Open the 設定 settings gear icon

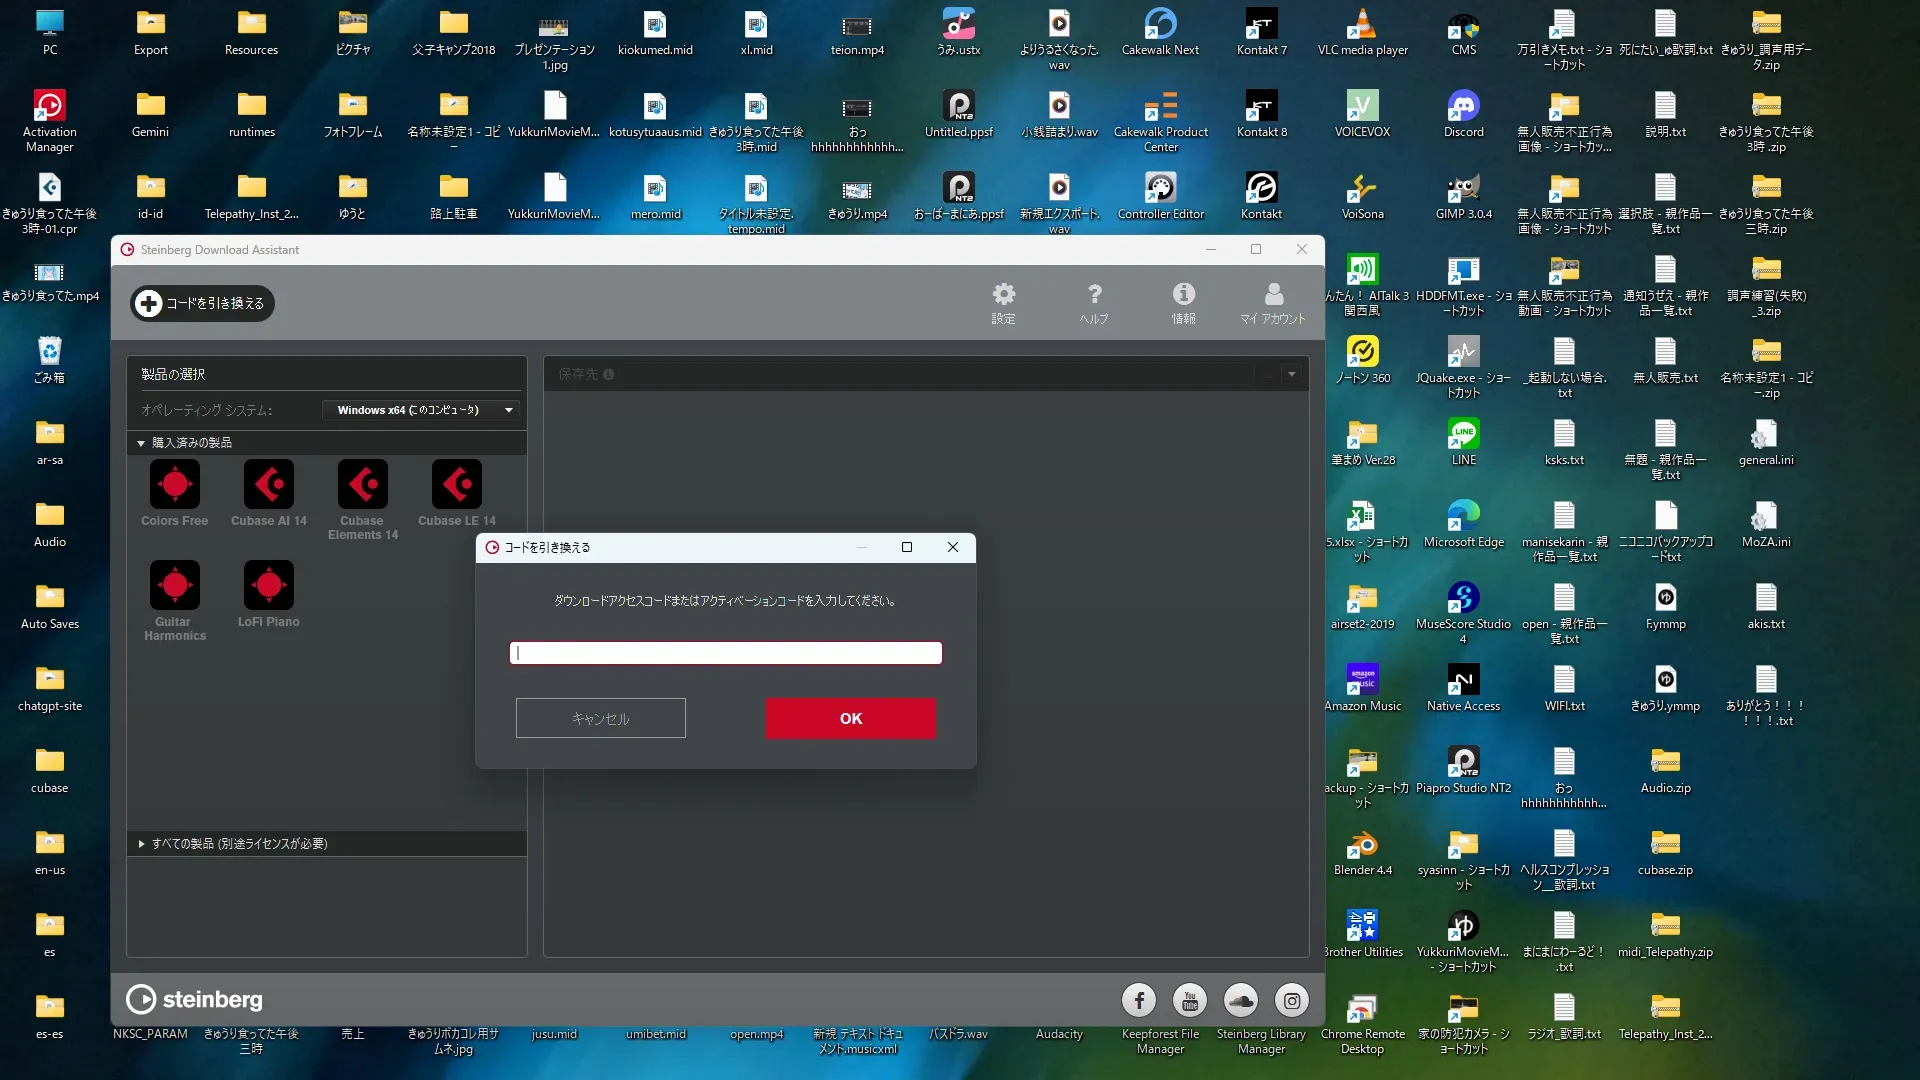pyautogui.click(x=1003, y=302)
